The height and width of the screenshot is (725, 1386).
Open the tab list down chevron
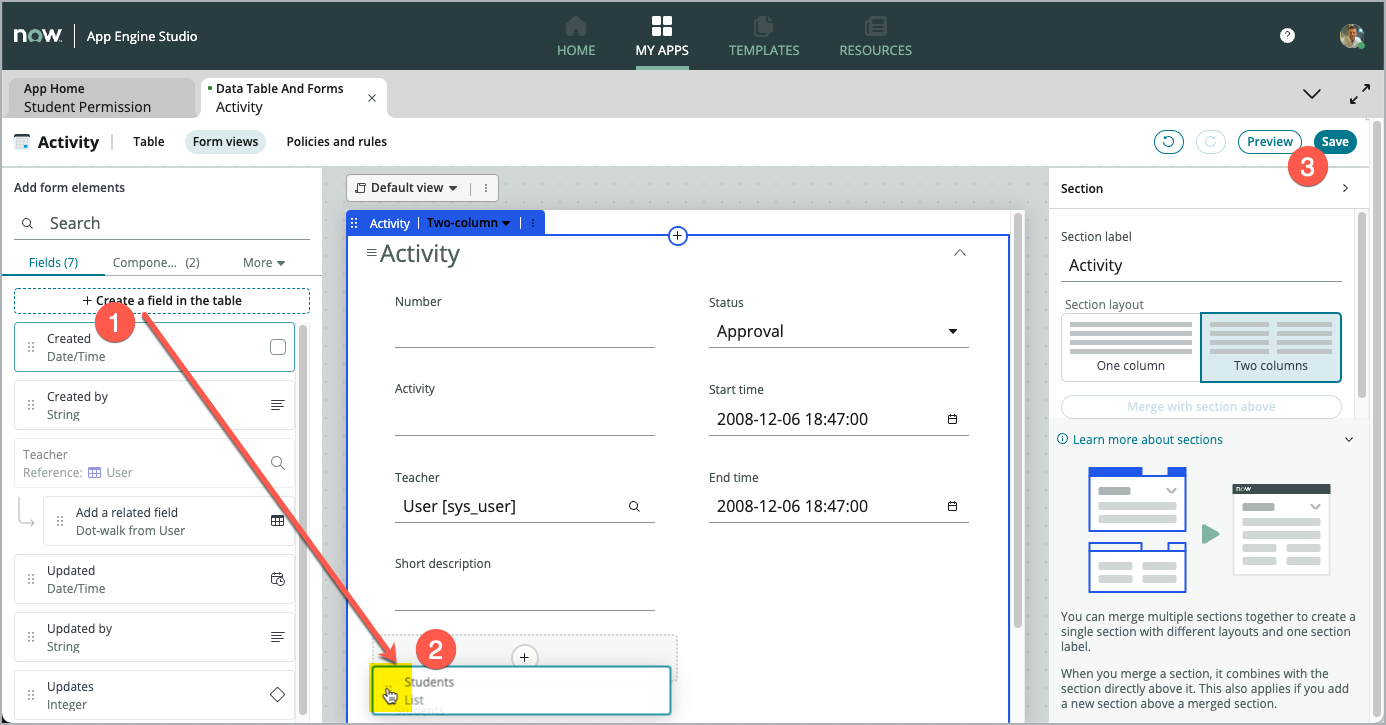pos(1312,94)
